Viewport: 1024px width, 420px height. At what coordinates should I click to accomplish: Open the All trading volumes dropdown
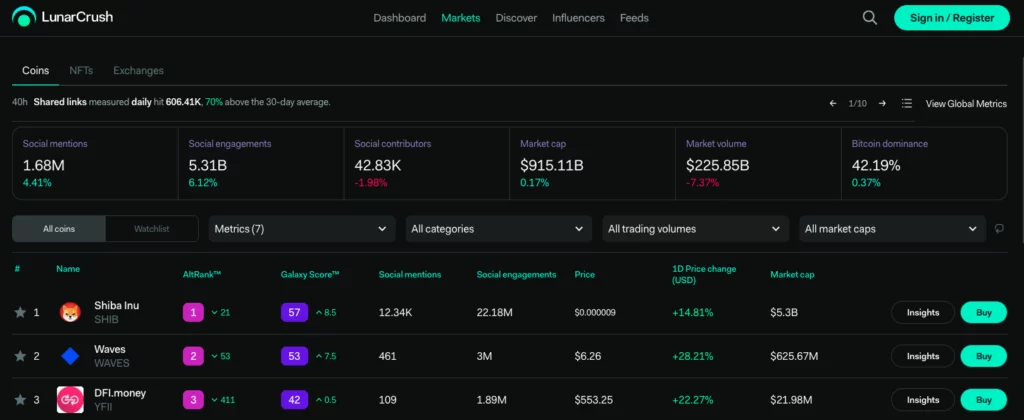tap(696, 229)
